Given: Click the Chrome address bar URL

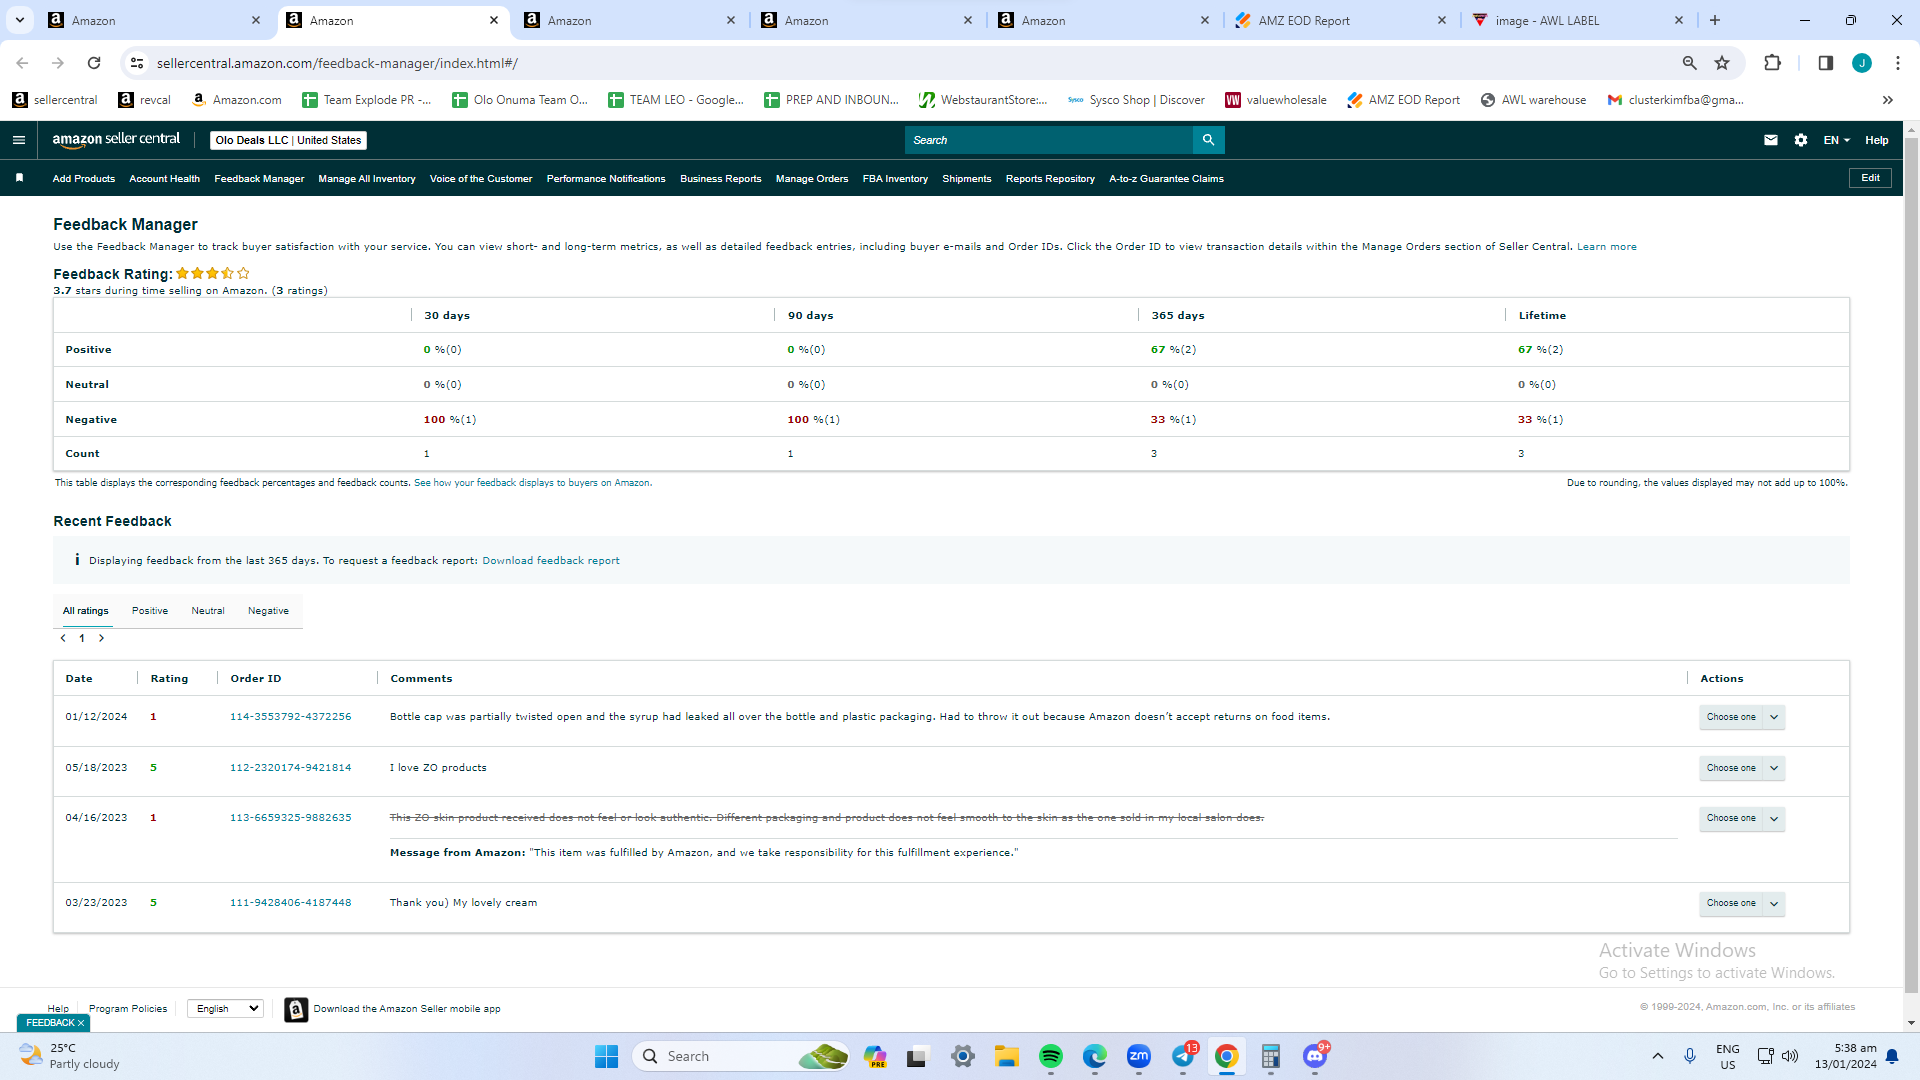Looking at the screenshot, I should pyautogui.click(x=337, y=63).
